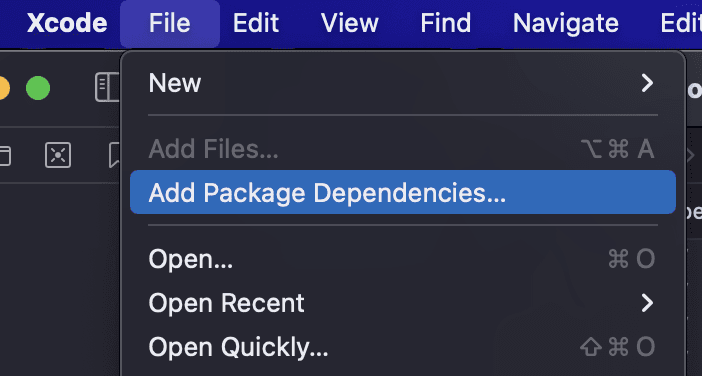Close the highlighted File menu title

click(x=170, y=23)
